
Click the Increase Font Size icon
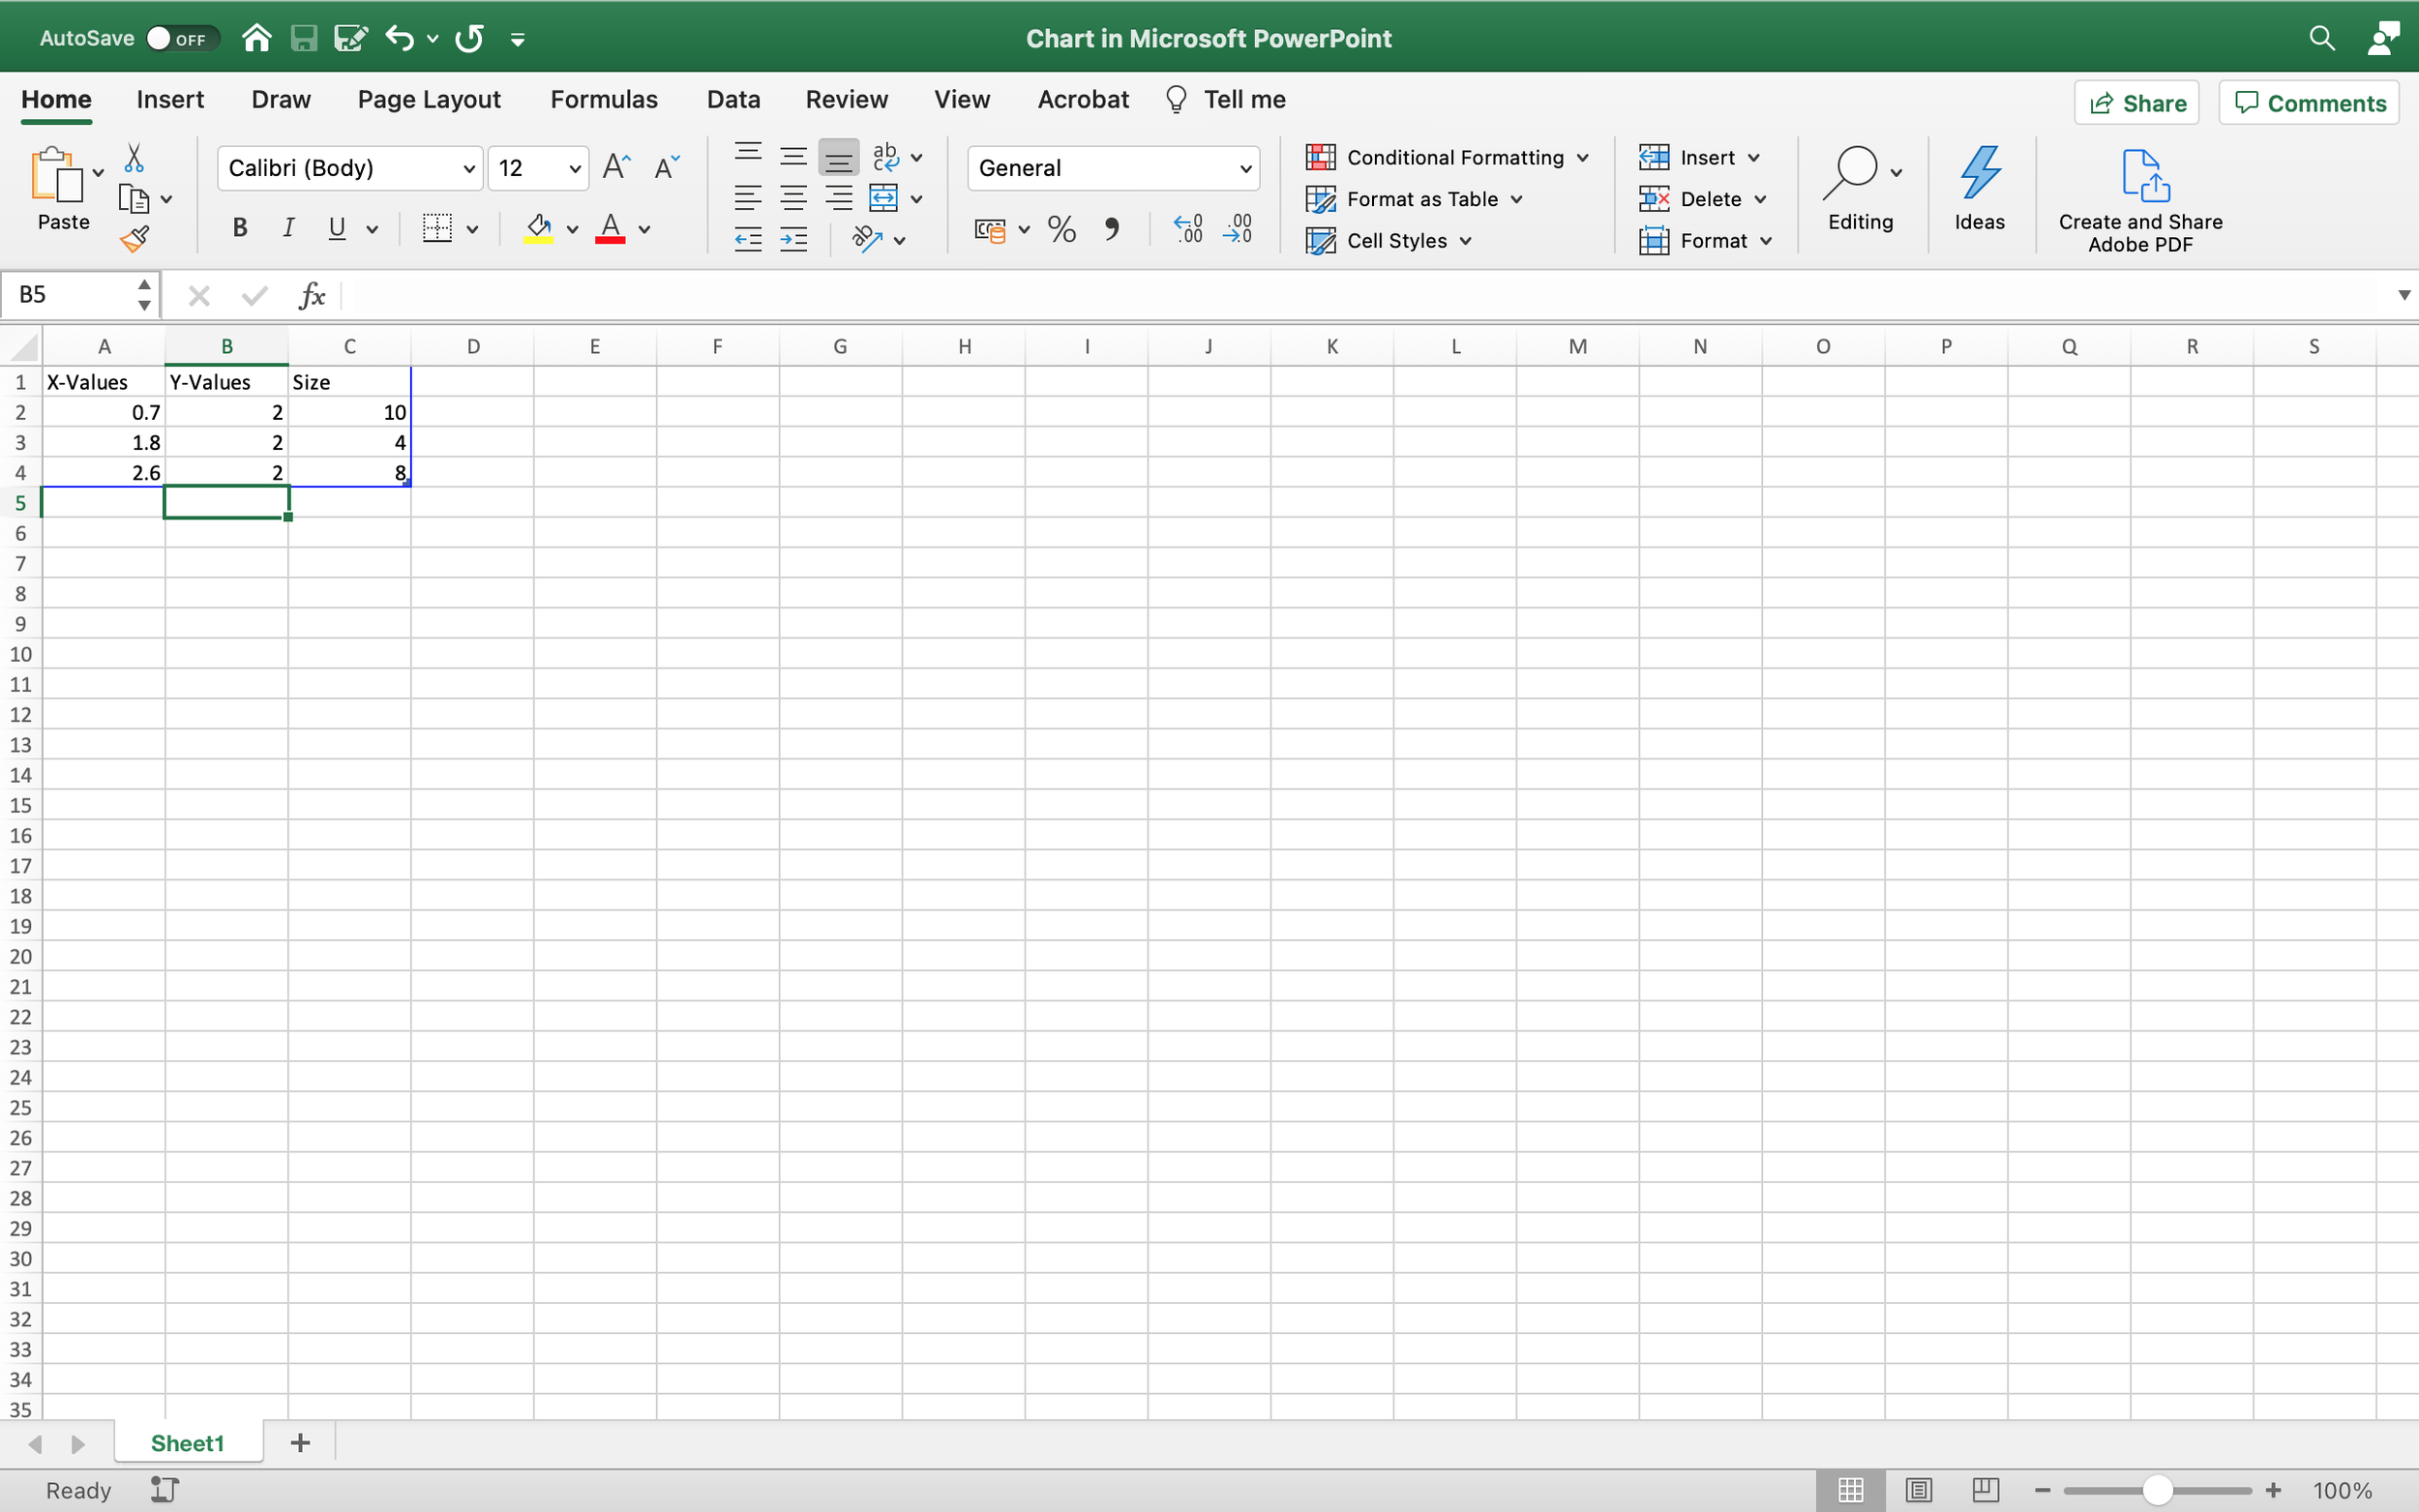[x=617, y=167]
